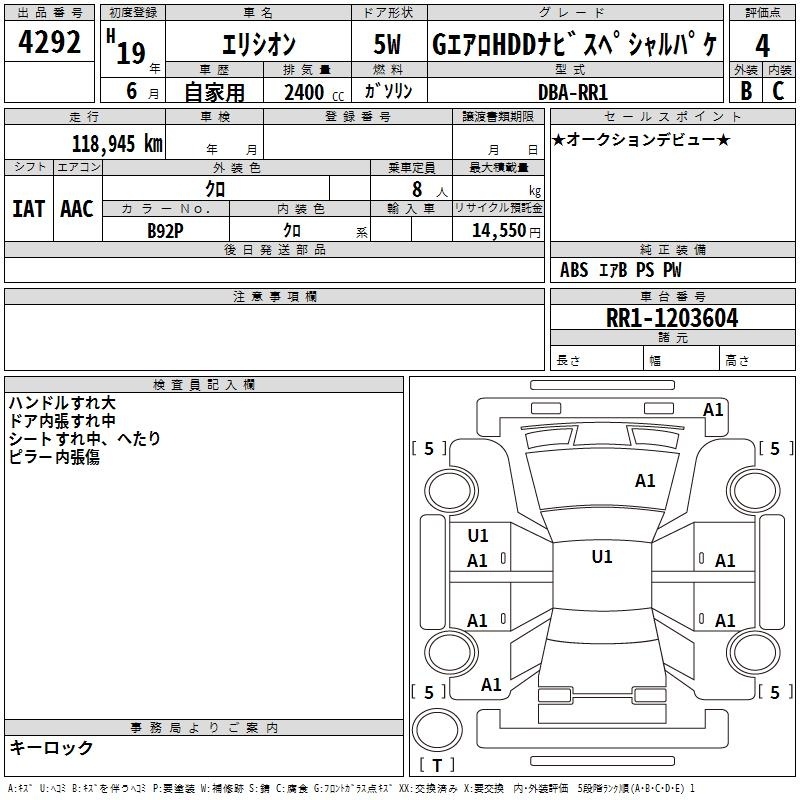Image resolution: width=800 pixels, height=800 pixels.
Task: Click the star before オークションデビュー
Action: (558, 139)
